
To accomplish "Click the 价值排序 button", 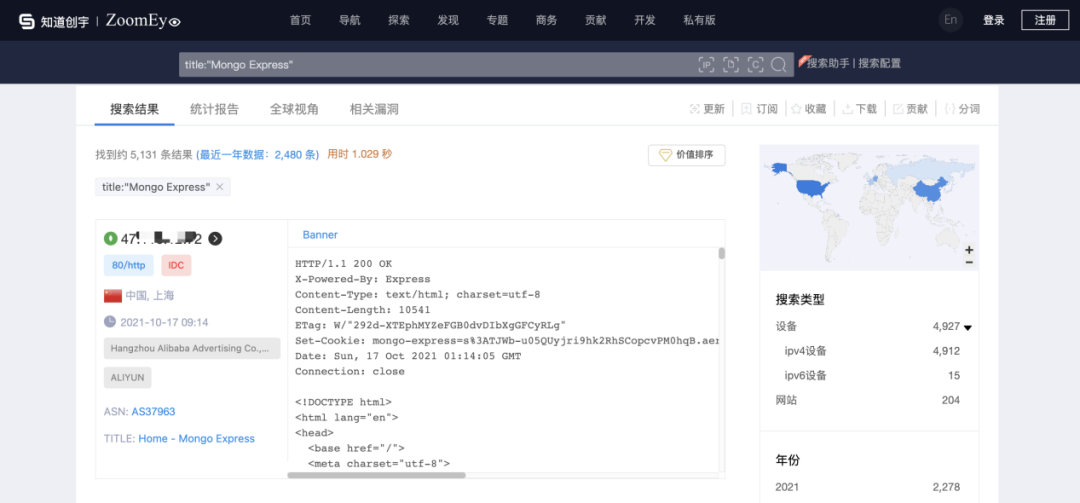I will click(687, 155).
